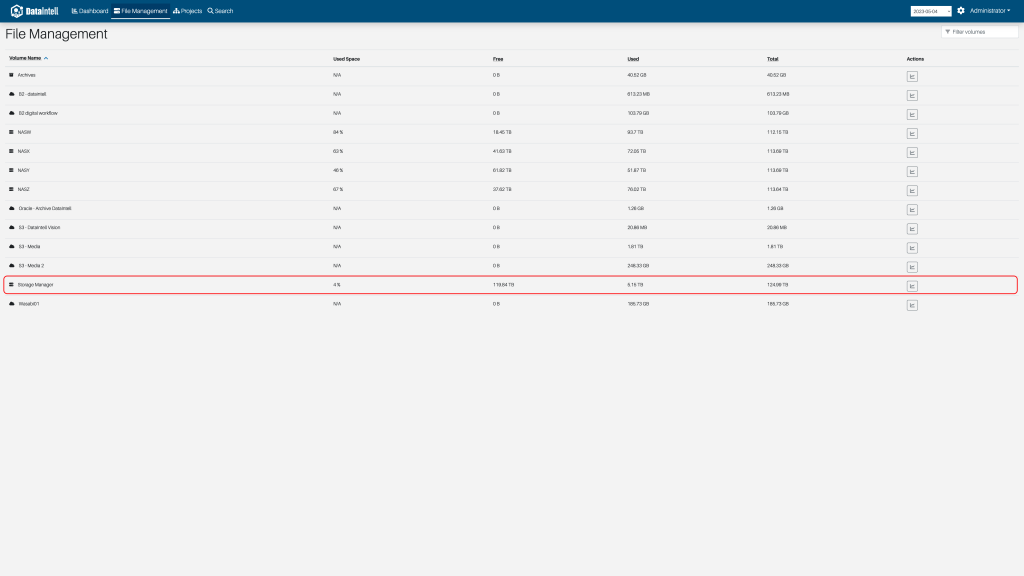Click the Wasabi01 volume name
The width and height of the screenshot is (1024, 576).
point(29,304)
